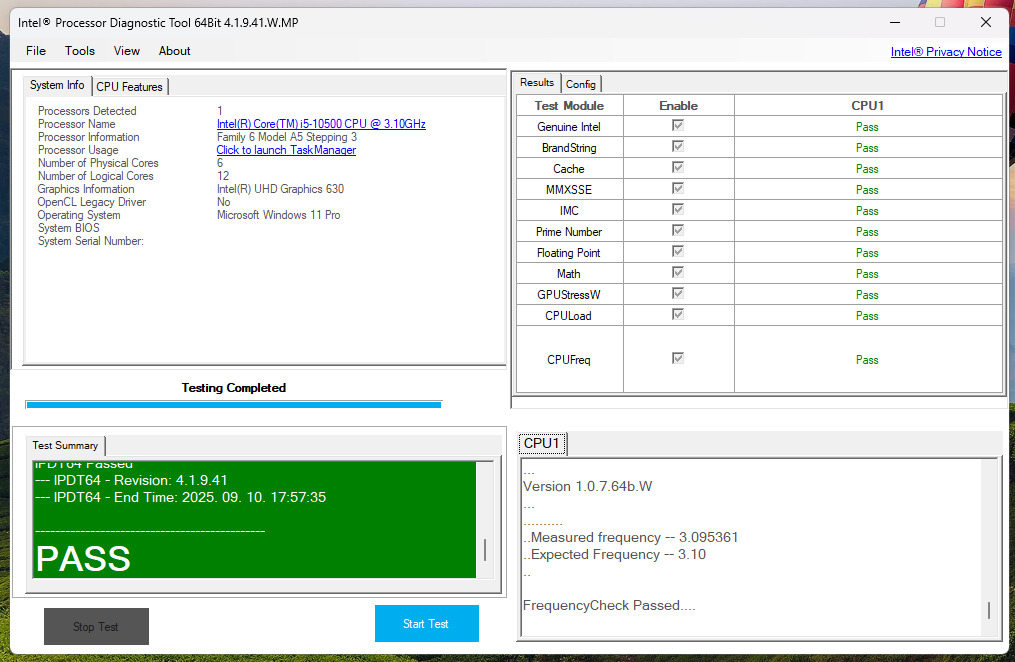Toggle the CPULoad enable checkbox
1015x662 pixels.
pos(678,314)
